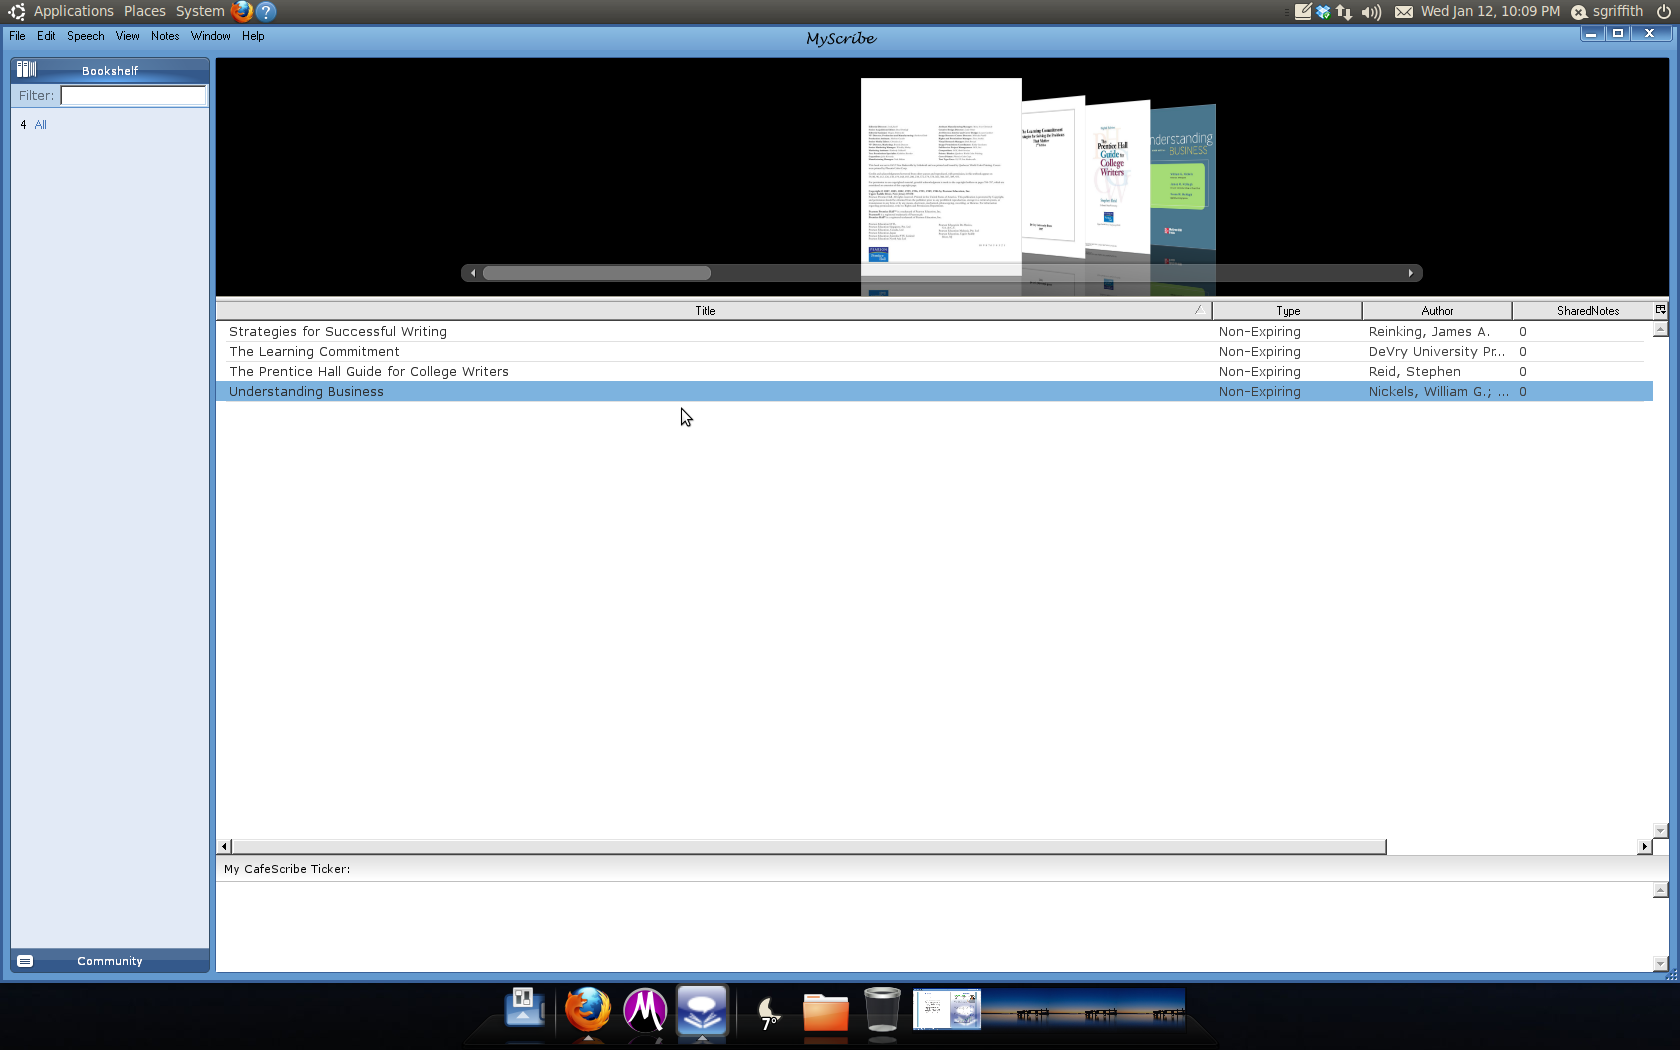Viewport: 1680px width, 1050px height.
Task: Click the Type column header
Action: tap(1287, 311)
